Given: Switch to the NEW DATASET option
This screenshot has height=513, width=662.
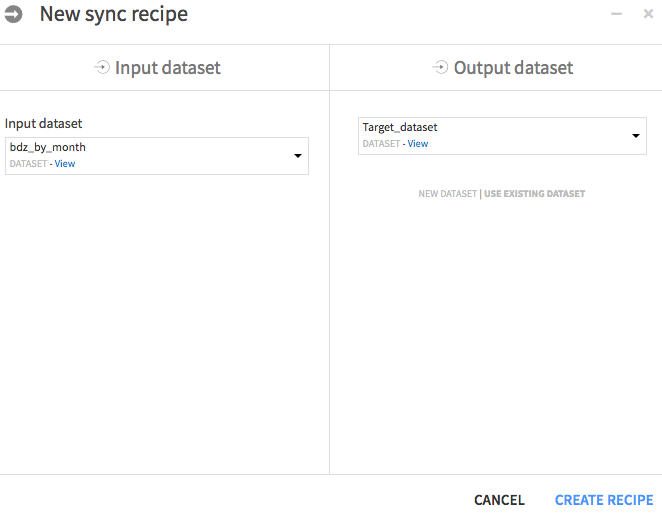Looking at the screenshot, I should tap(447, 194).
